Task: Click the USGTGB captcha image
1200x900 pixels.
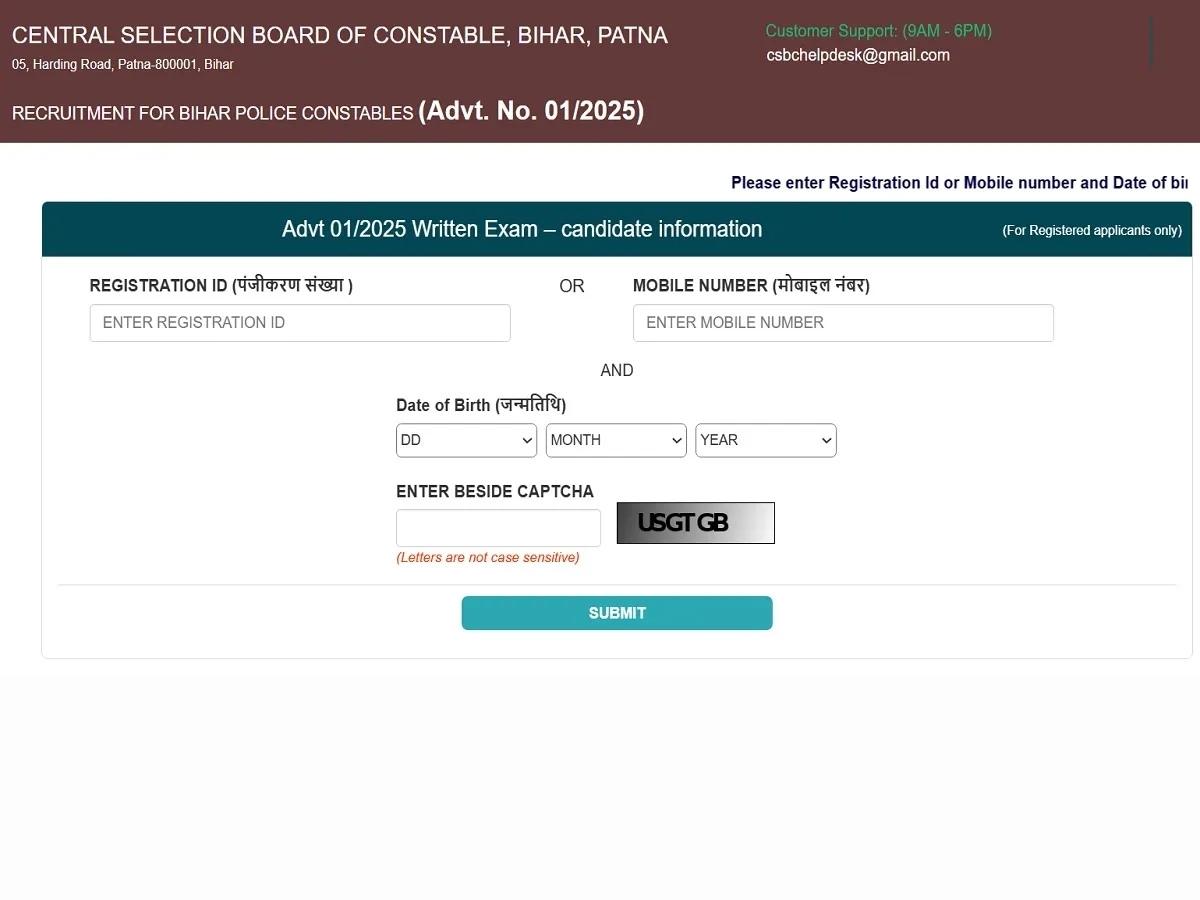Action: click(695, 523)
